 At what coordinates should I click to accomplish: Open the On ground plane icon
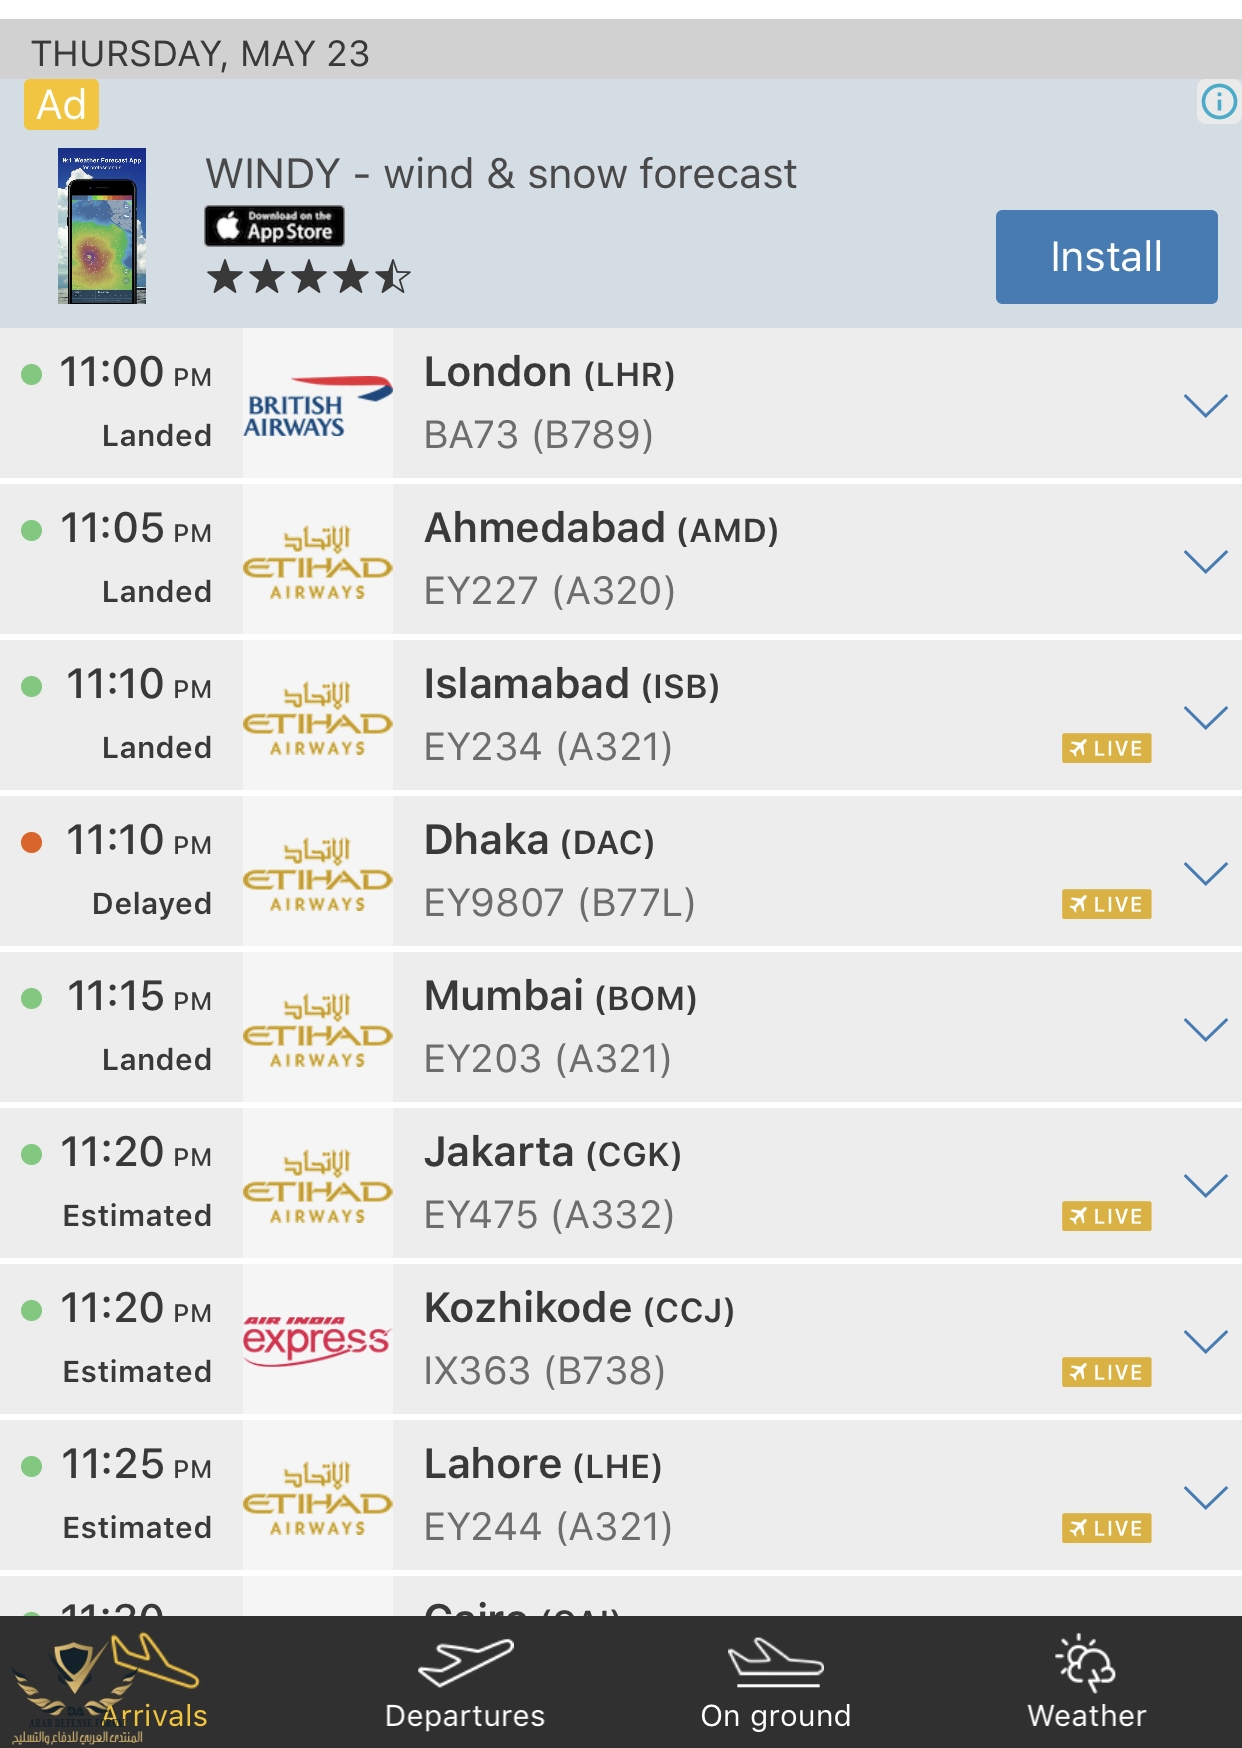(775, 1662)
